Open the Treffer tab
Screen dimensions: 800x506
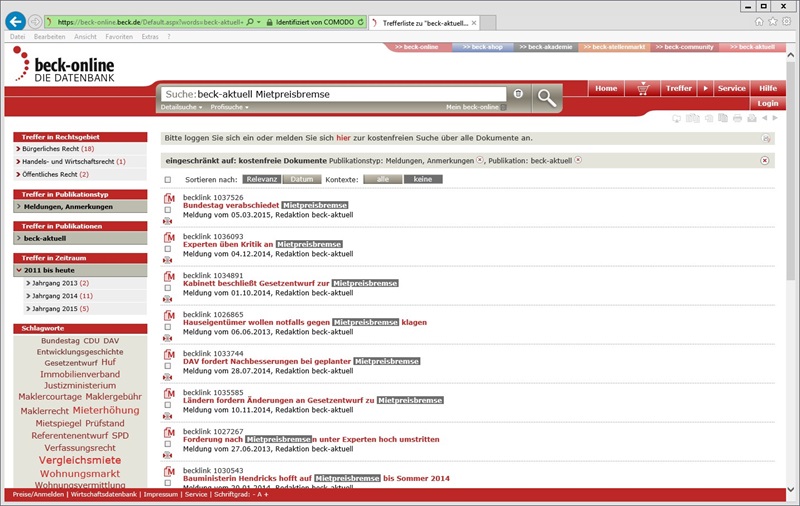coord(679,88)
